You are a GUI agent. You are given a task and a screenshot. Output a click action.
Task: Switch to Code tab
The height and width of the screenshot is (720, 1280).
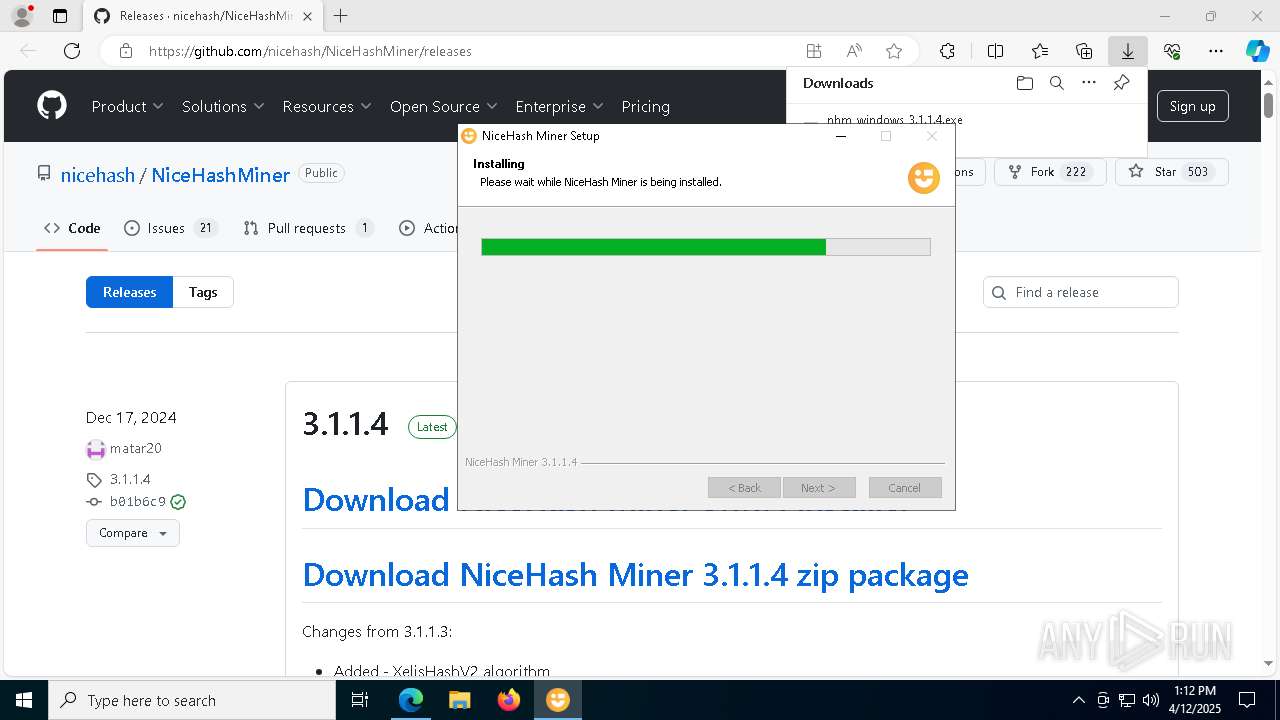point(72,228)
